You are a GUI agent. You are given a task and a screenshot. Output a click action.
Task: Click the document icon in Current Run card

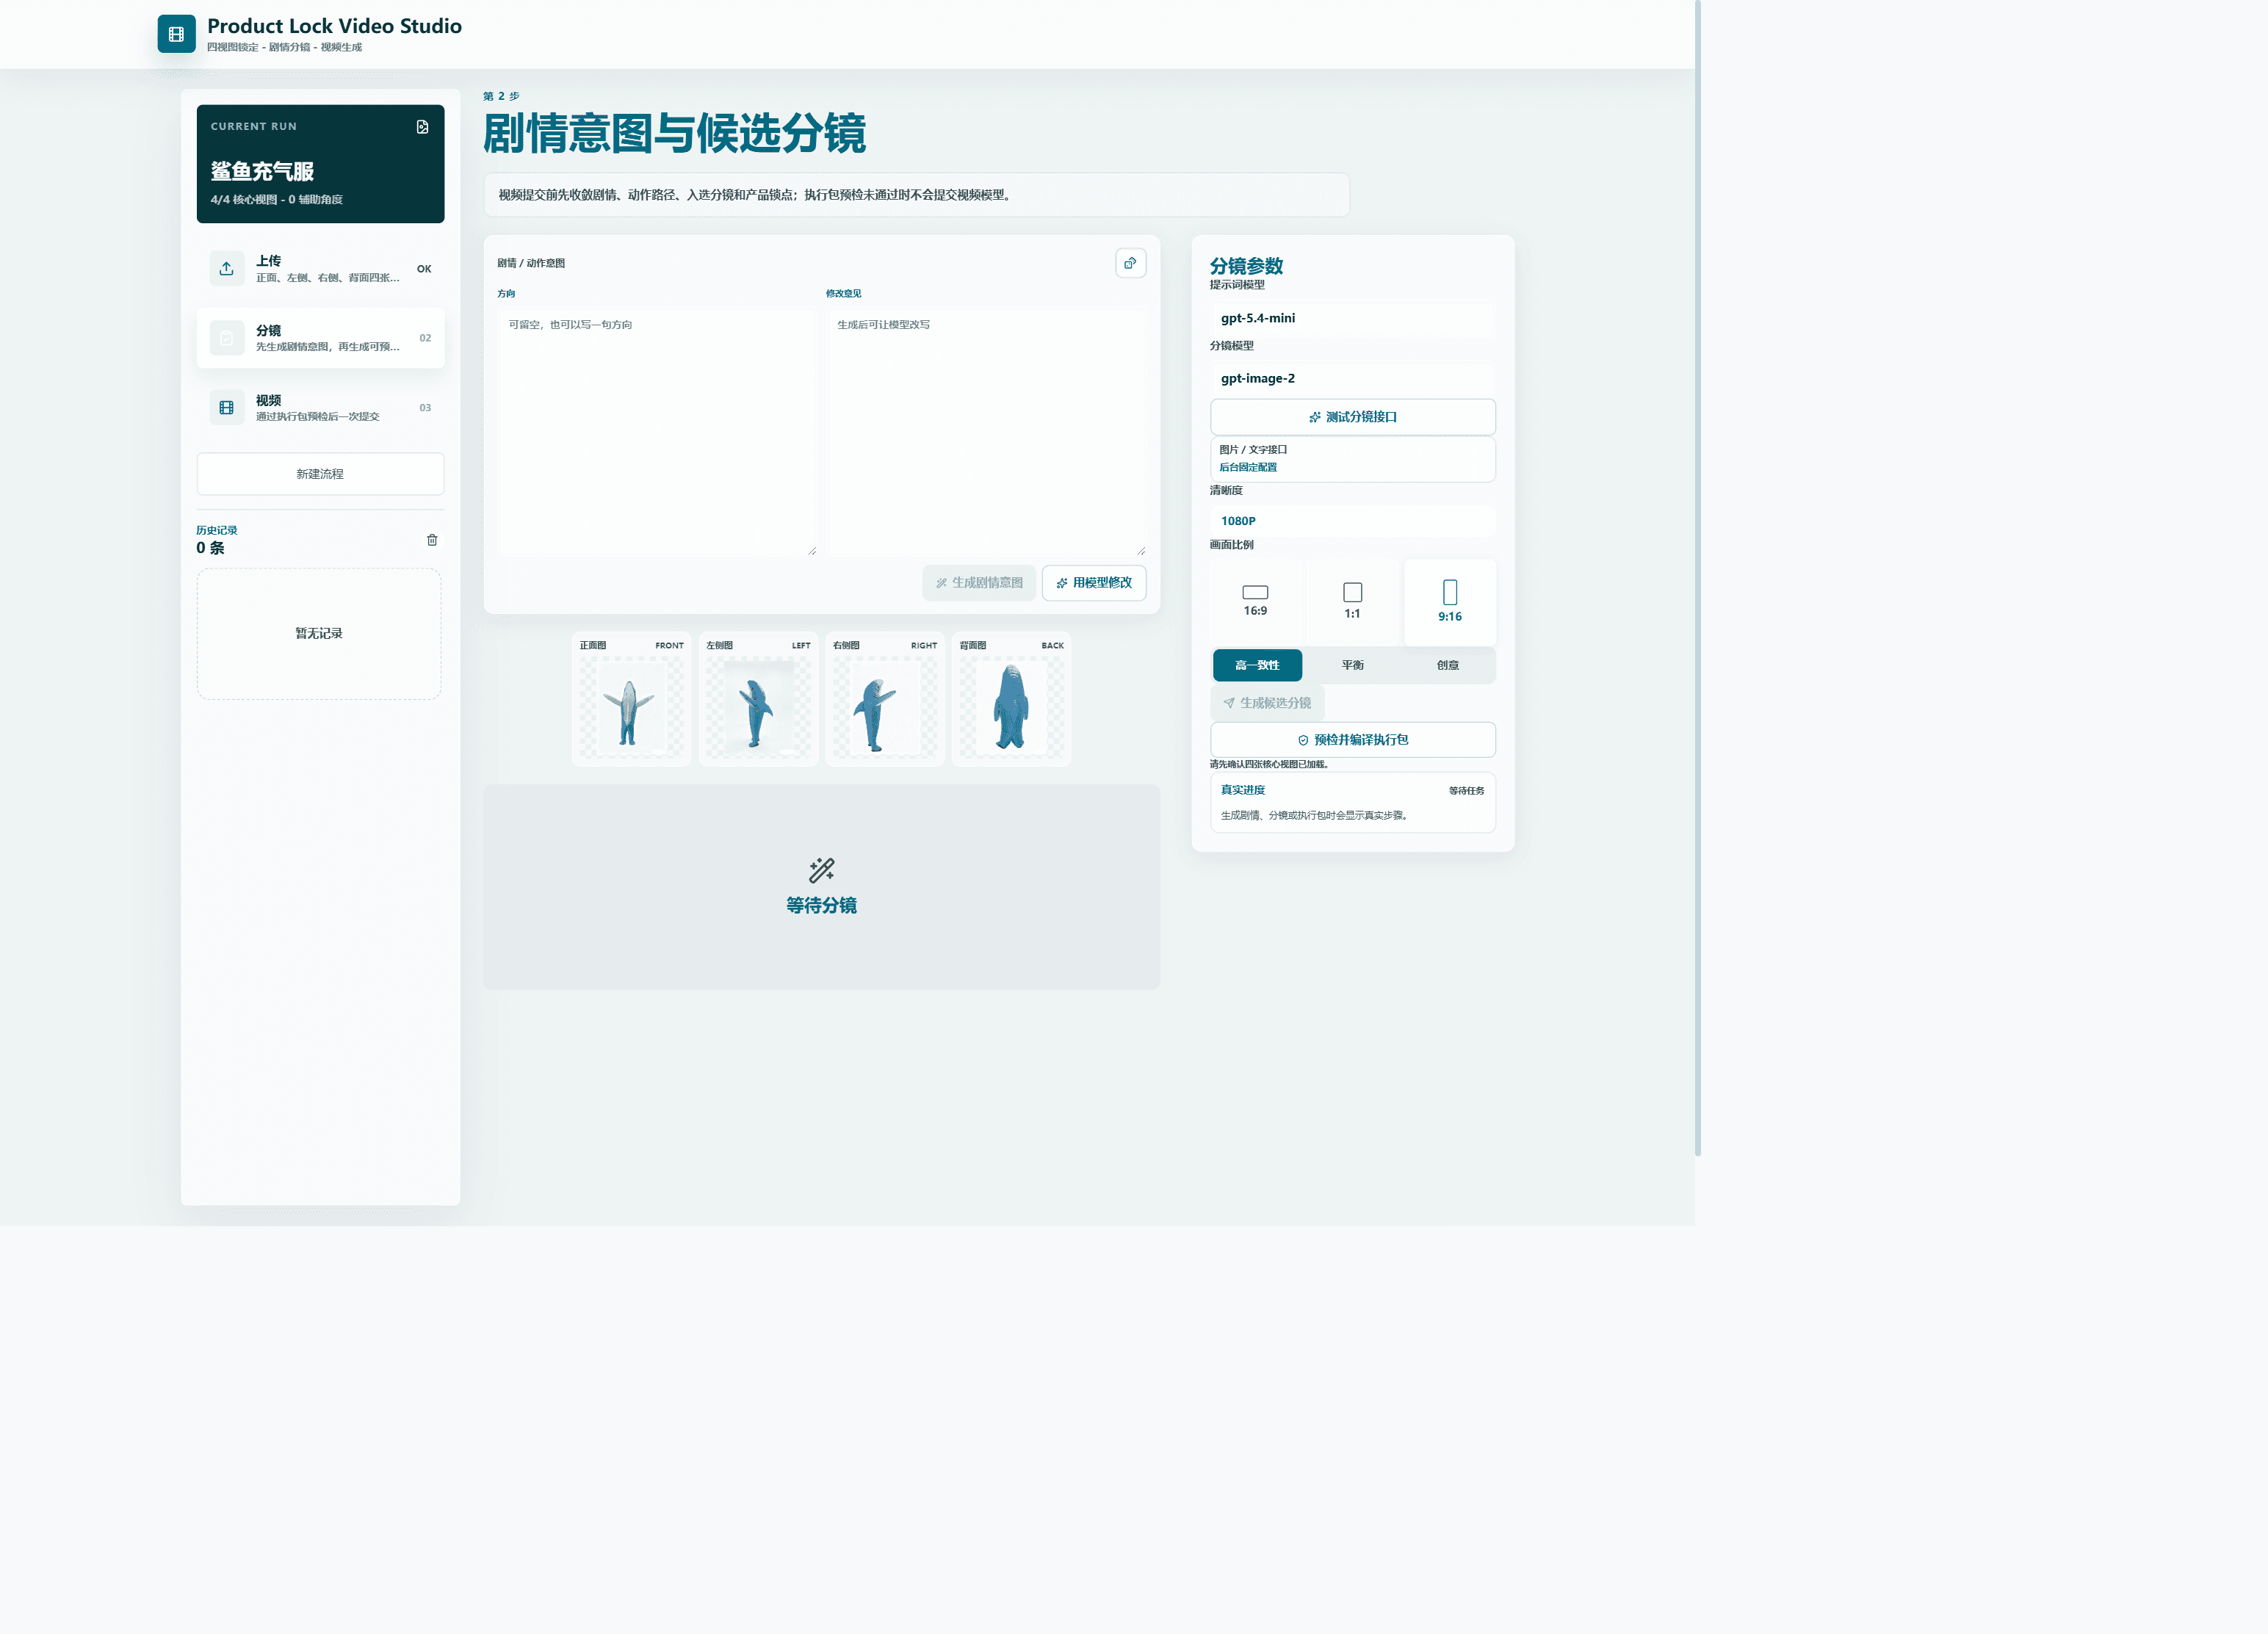pos(422,127)
